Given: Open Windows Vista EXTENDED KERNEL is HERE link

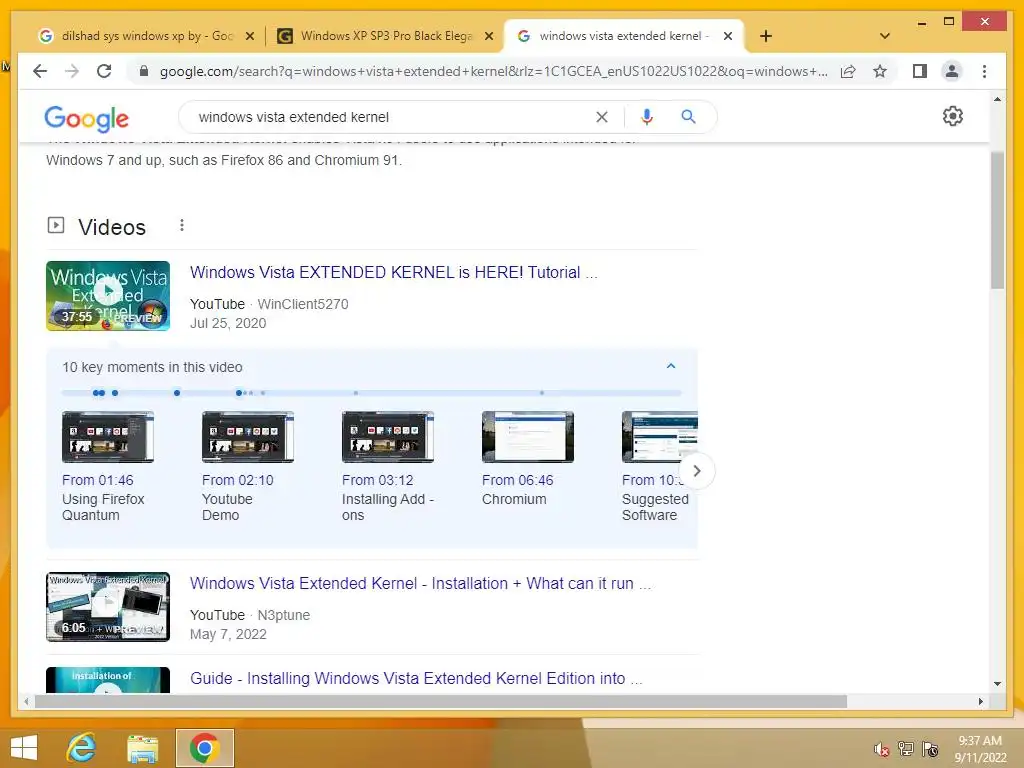Looking at the screenshot, I should coord(393,272).
